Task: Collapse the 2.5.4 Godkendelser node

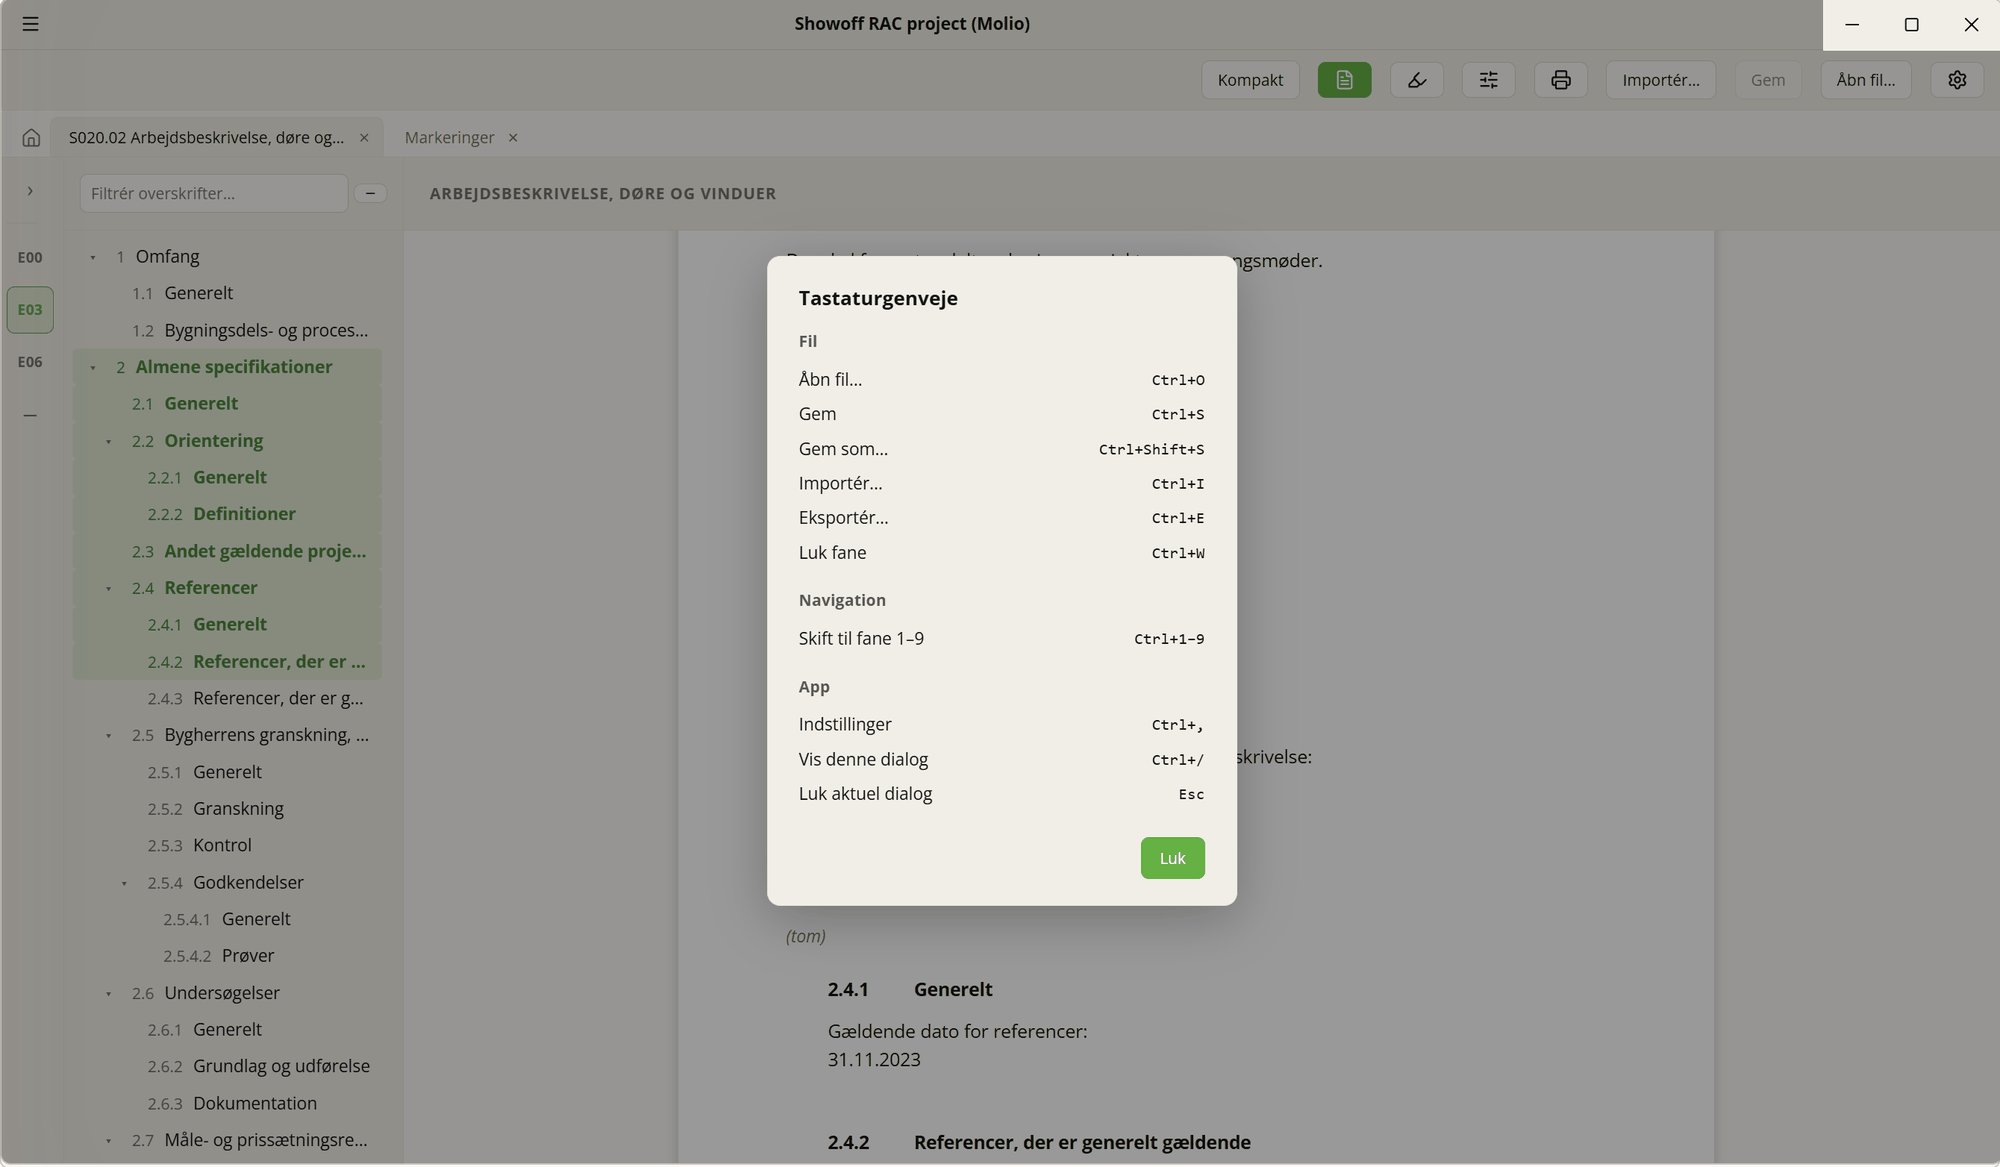Action: [x=124, y=883]
